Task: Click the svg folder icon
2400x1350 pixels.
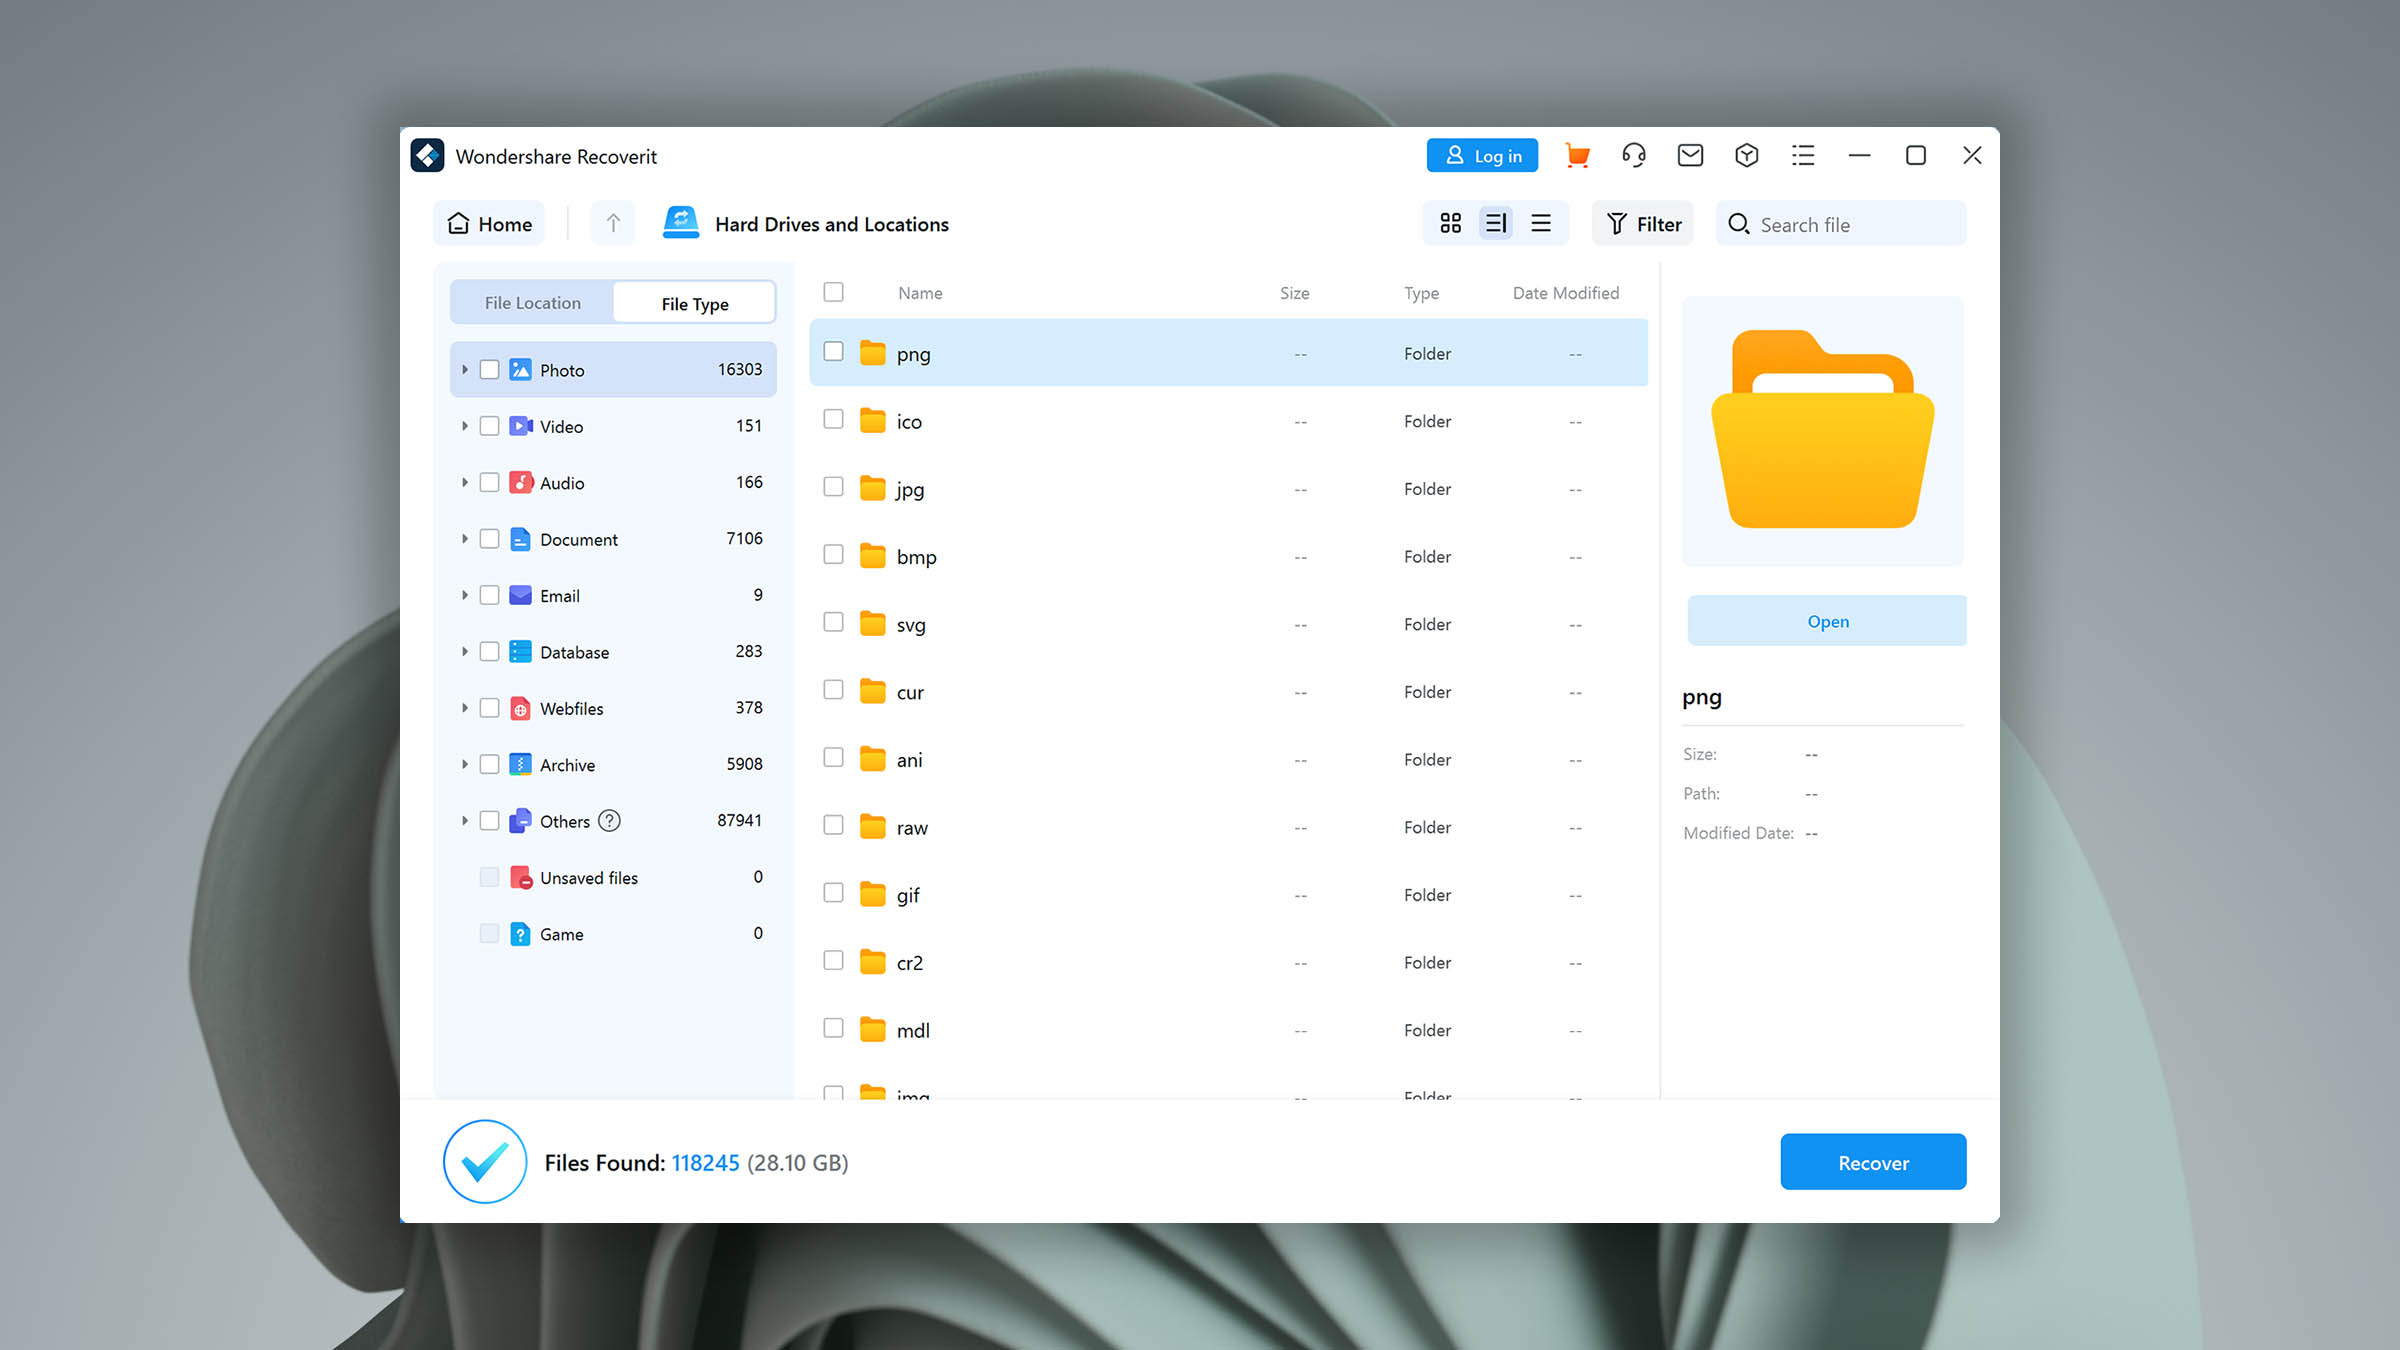Action: (x=873, y=624)
